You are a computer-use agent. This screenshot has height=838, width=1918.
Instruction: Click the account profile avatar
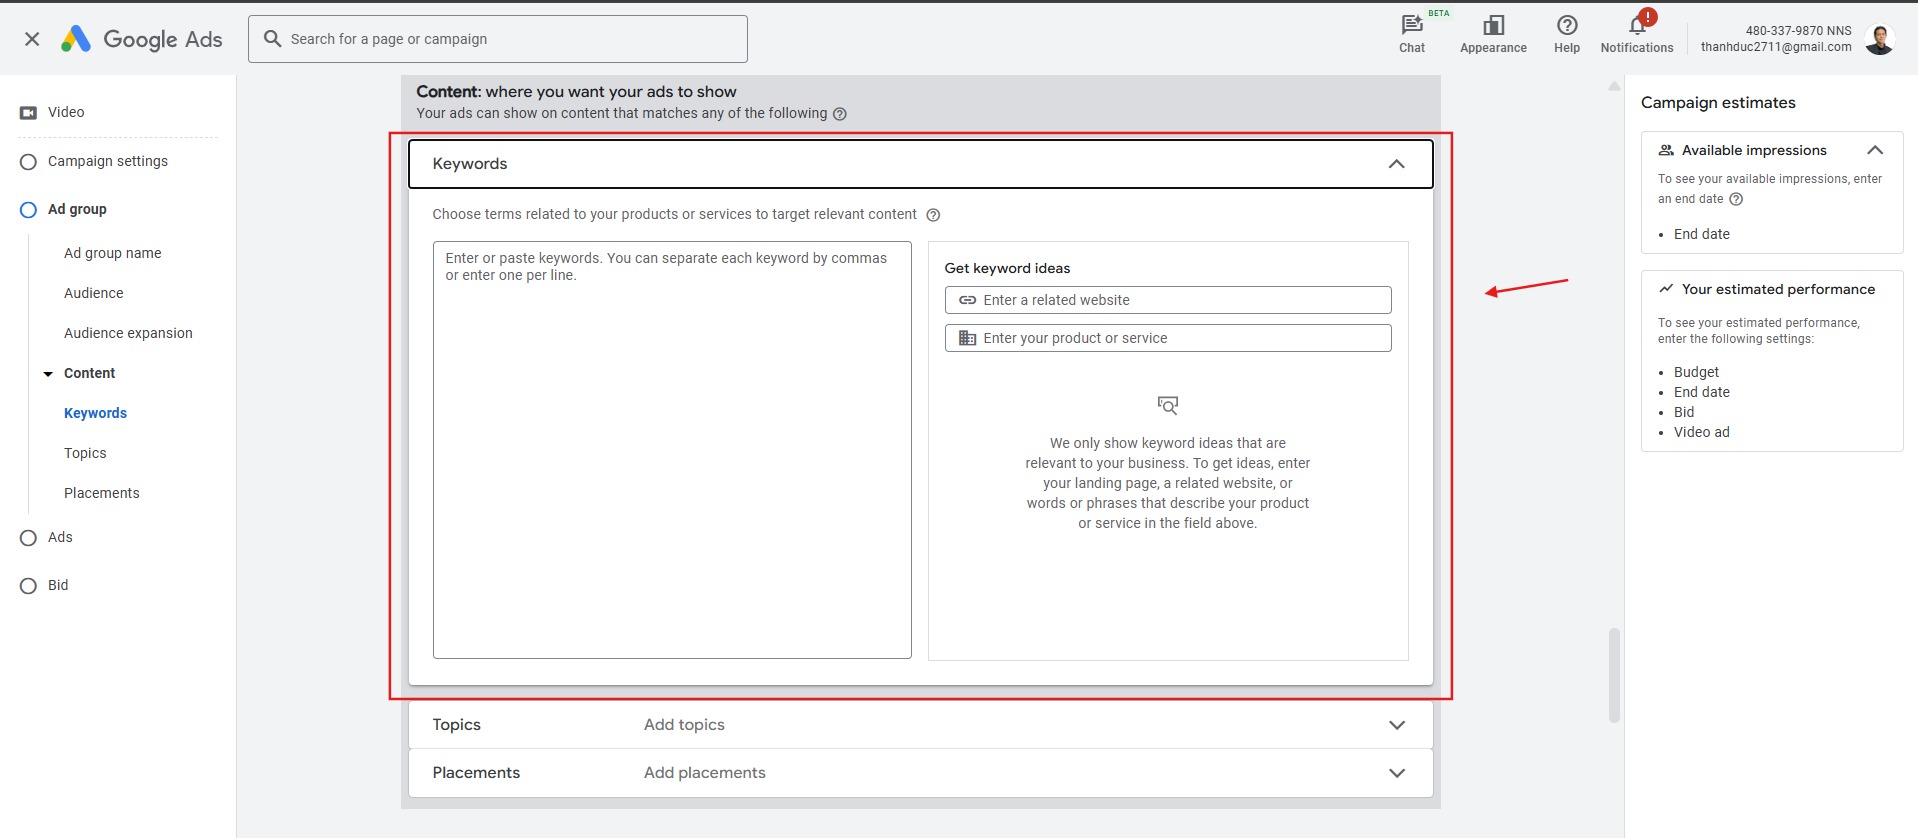coord(1879,39)
